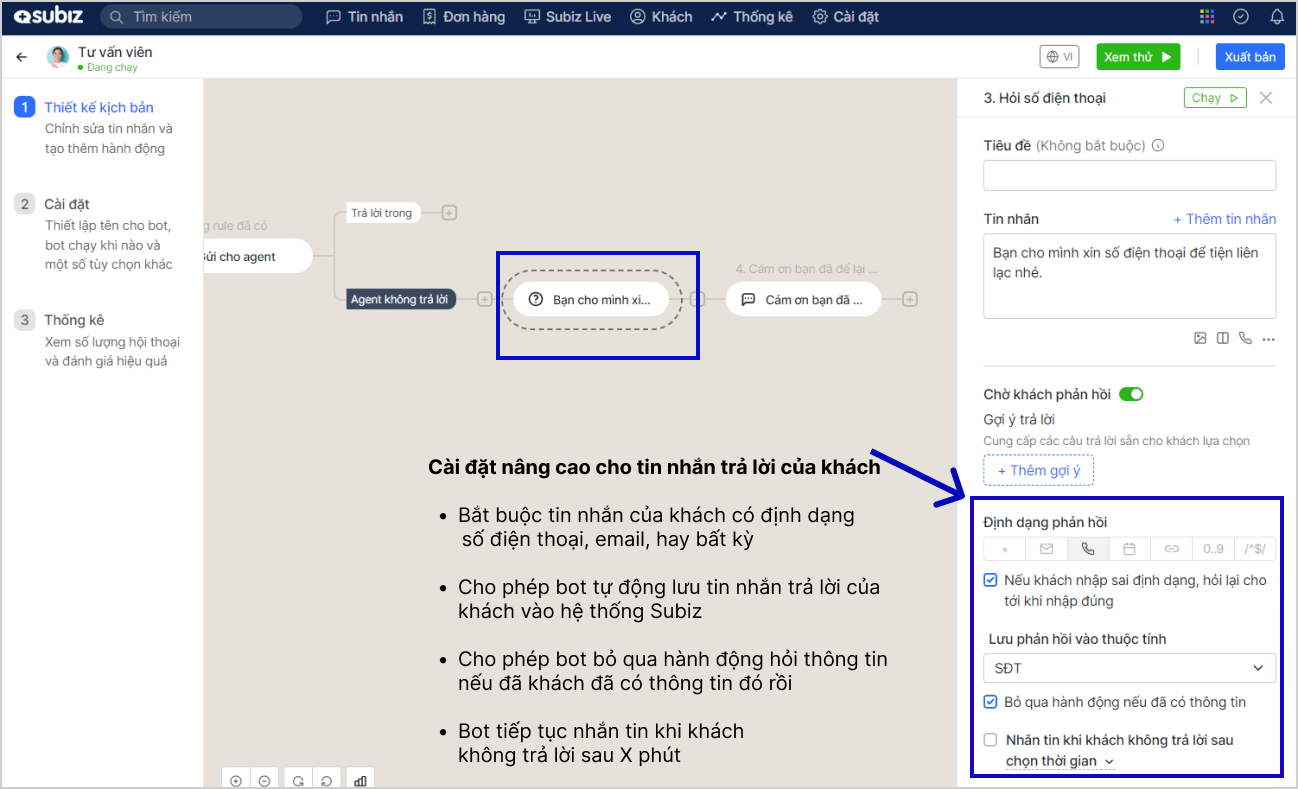Enable Nhắn tin khi khách không trả lời checkbox
The image size is (1298, 789).
[x=990, y=740]
